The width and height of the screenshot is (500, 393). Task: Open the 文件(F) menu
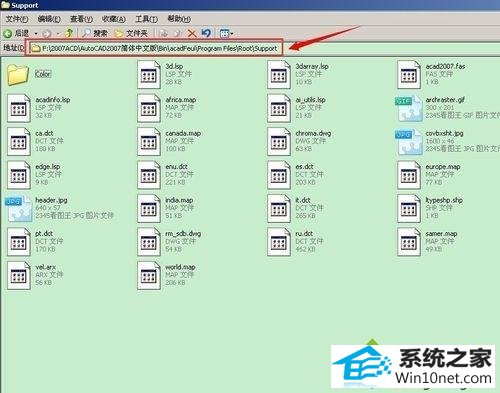[17, 19]
